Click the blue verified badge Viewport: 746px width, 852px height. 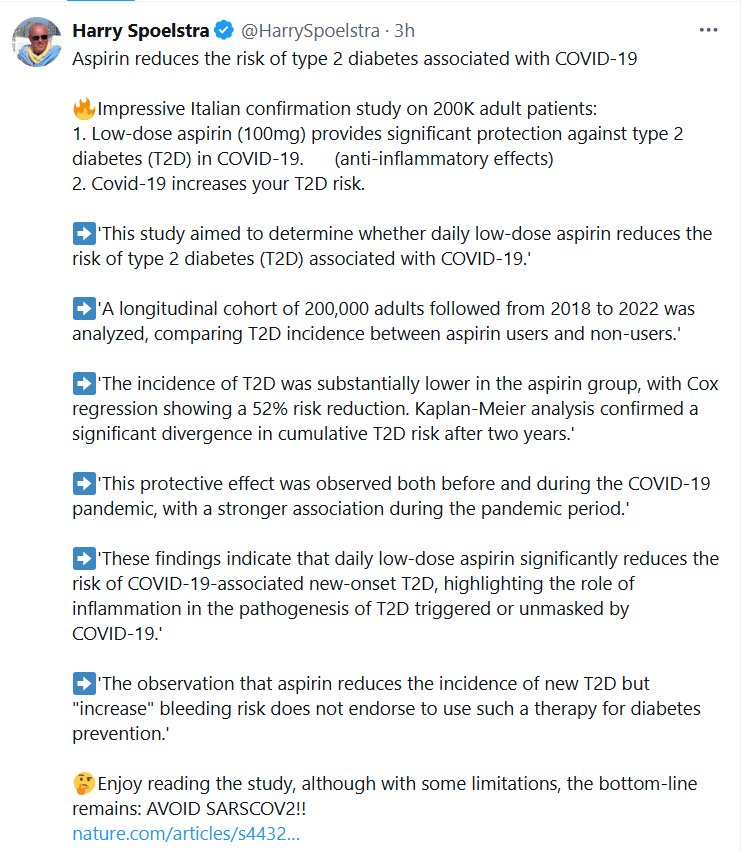pos(225,31)
